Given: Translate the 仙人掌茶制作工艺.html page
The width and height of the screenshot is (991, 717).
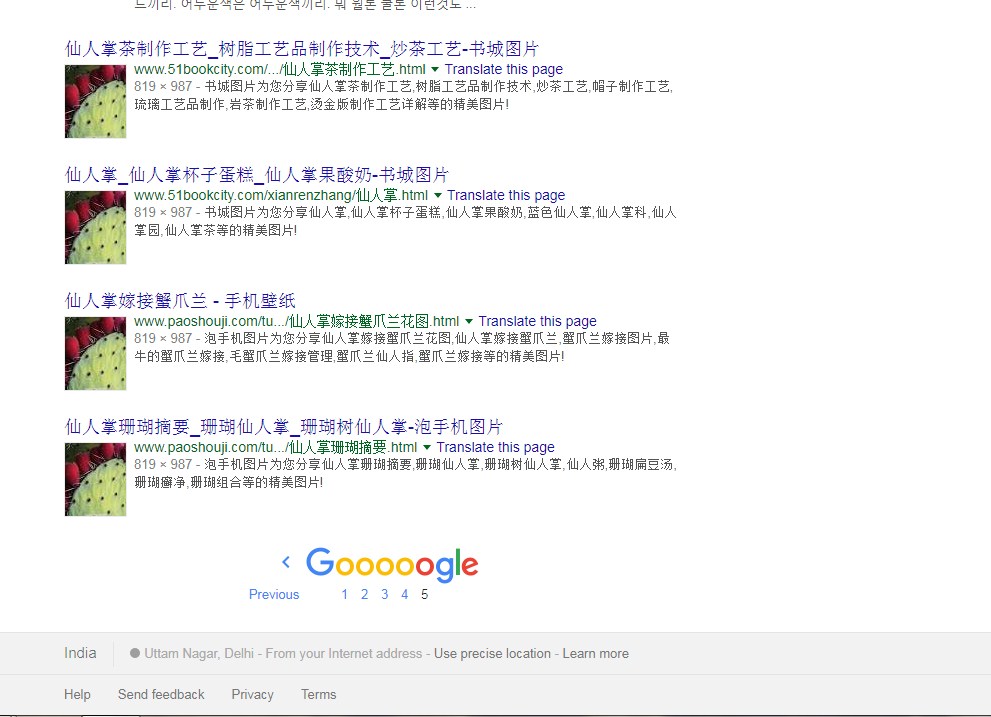Looking at the screenshot, I should (504, 69).
